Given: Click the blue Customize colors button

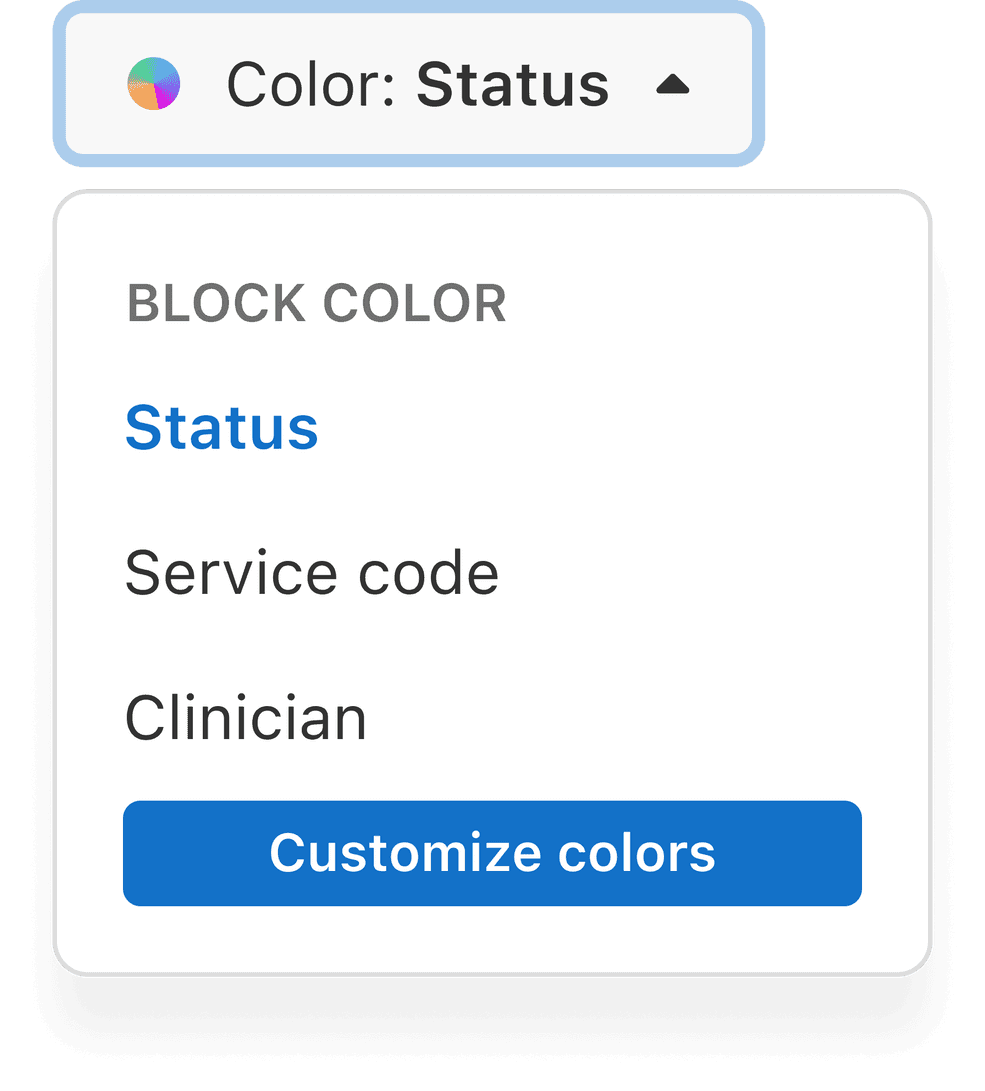Looking at the screenshot, I should tap(492, 853).
